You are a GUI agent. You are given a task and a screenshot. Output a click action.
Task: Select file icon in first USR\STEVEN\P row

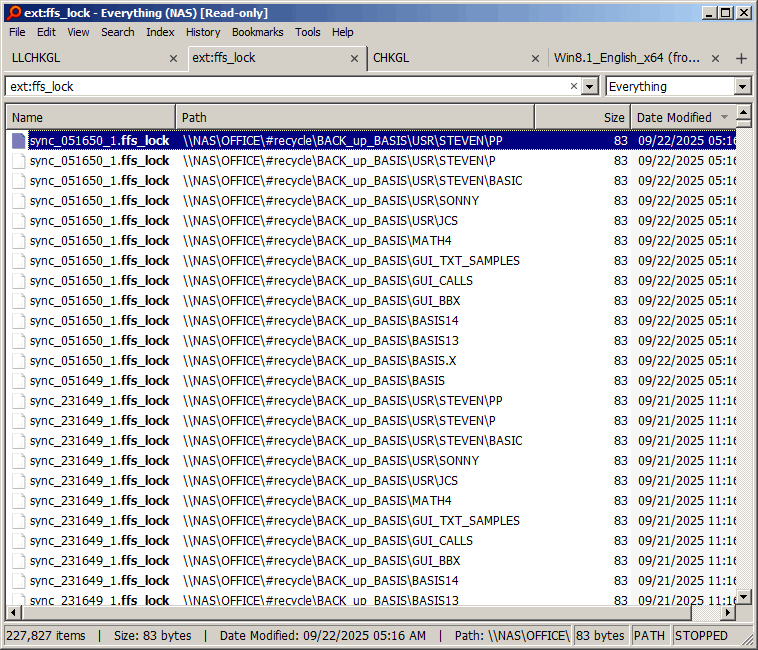tap(19, 160)
